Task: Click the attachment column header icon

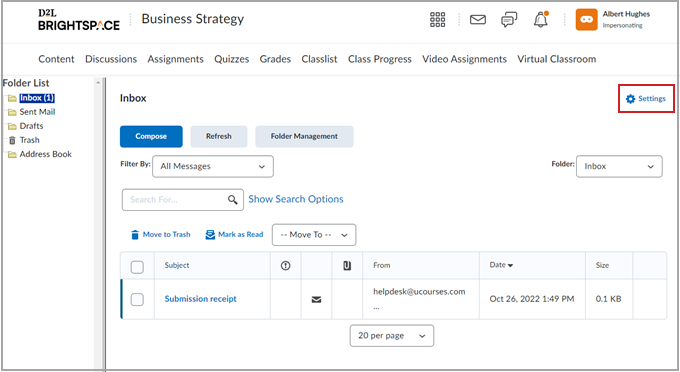Action: tap(347, 265)
